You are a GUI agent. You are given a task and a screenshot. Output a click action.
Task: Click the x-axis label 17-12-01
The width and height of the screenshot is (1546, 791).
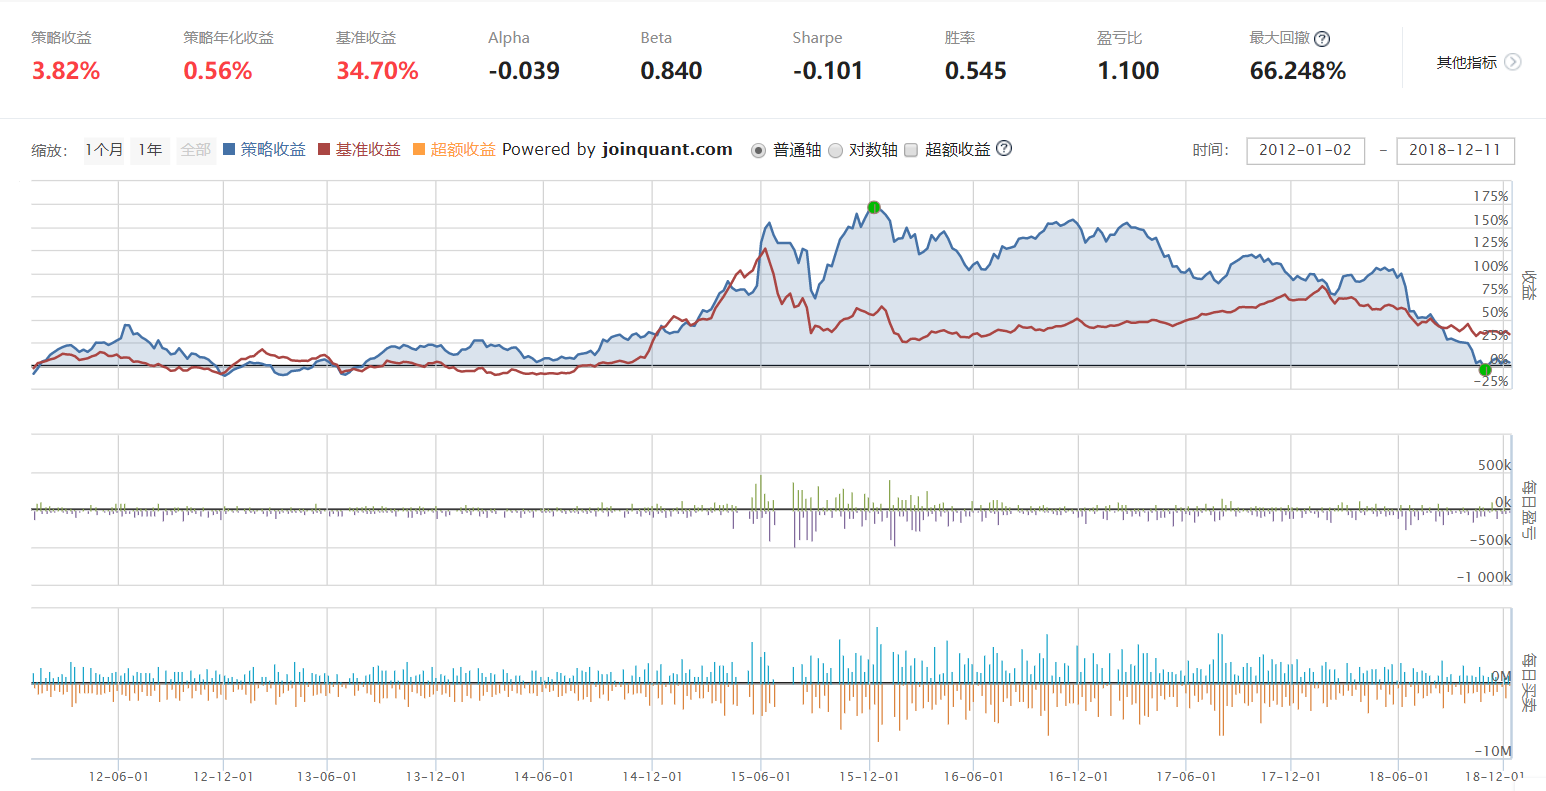[x=1290, y=777]
